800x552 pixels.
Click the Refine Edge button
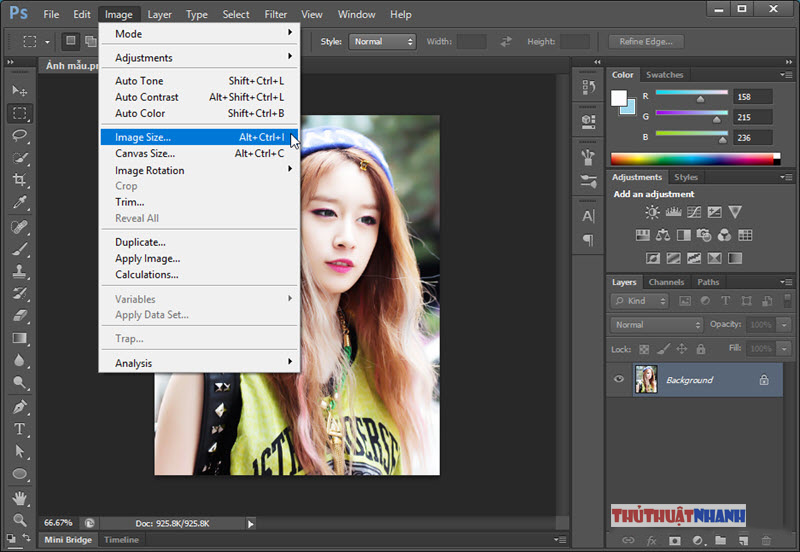point(646,42)
